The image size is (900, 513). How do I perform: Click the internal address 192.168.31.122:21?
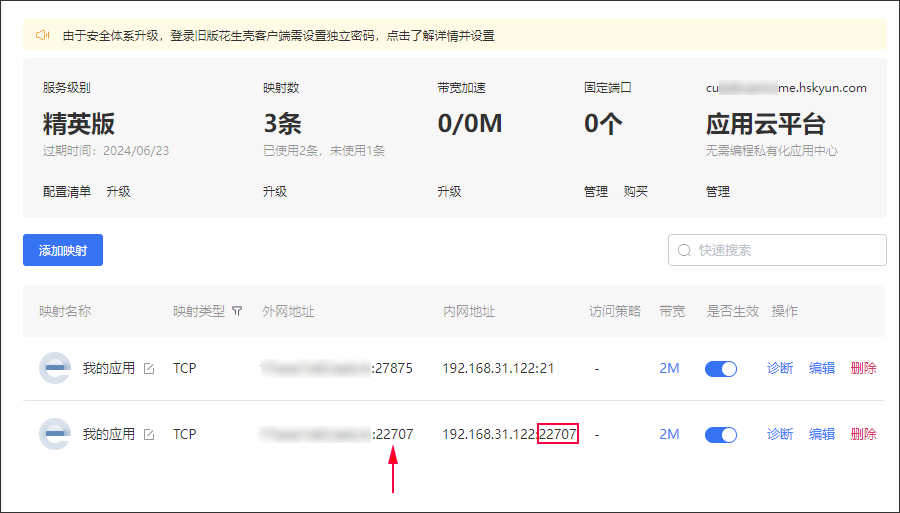[498, 368]
